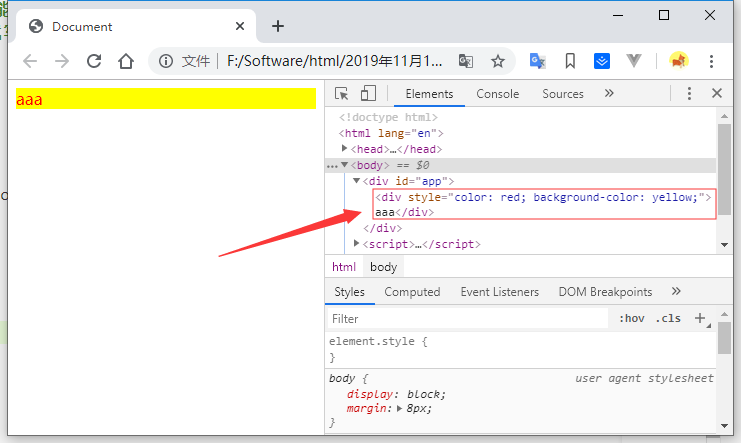The image size is (741, 443).
Task: Toggle the .cls class editor
Action: 668,319
